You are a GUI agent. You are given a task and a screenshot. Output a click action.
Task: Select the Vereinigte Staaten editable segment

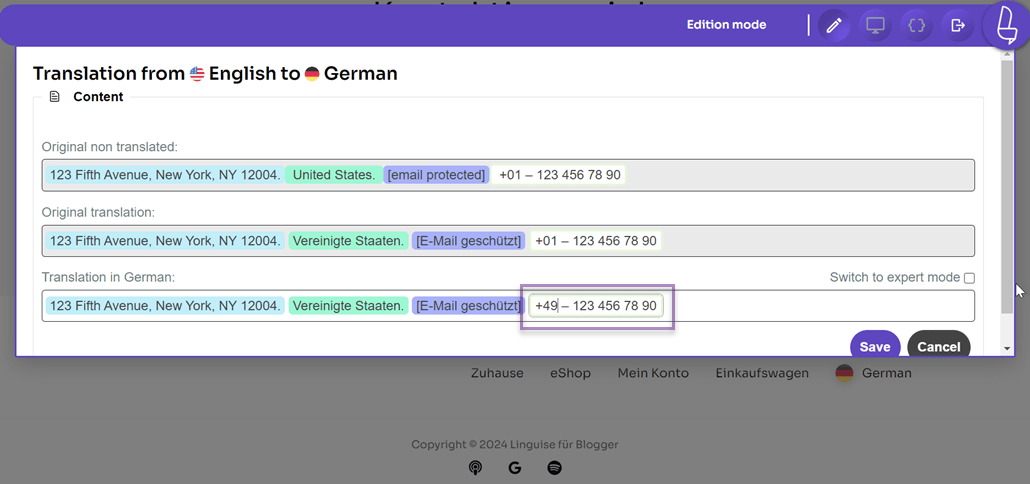[x=348, y=306]
